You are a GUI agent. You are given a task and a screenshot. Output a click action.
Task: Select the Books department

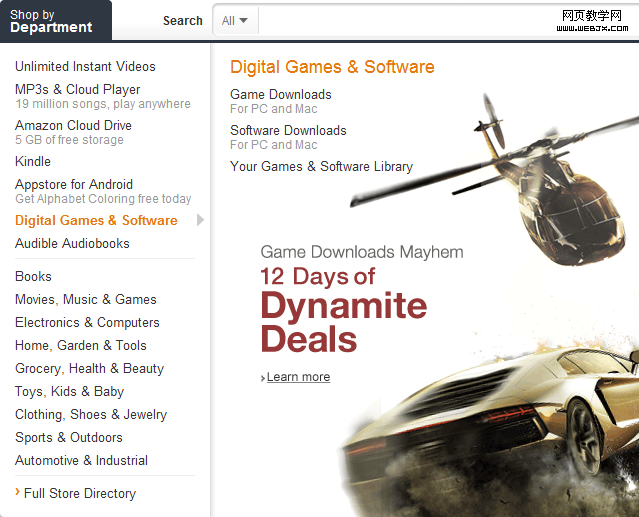(x=33, y=276)
